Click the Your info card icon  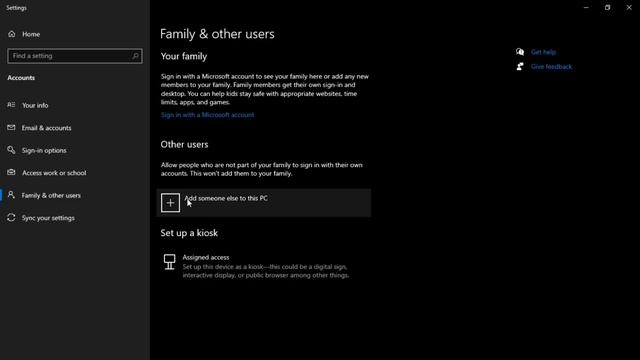[11, 105]
